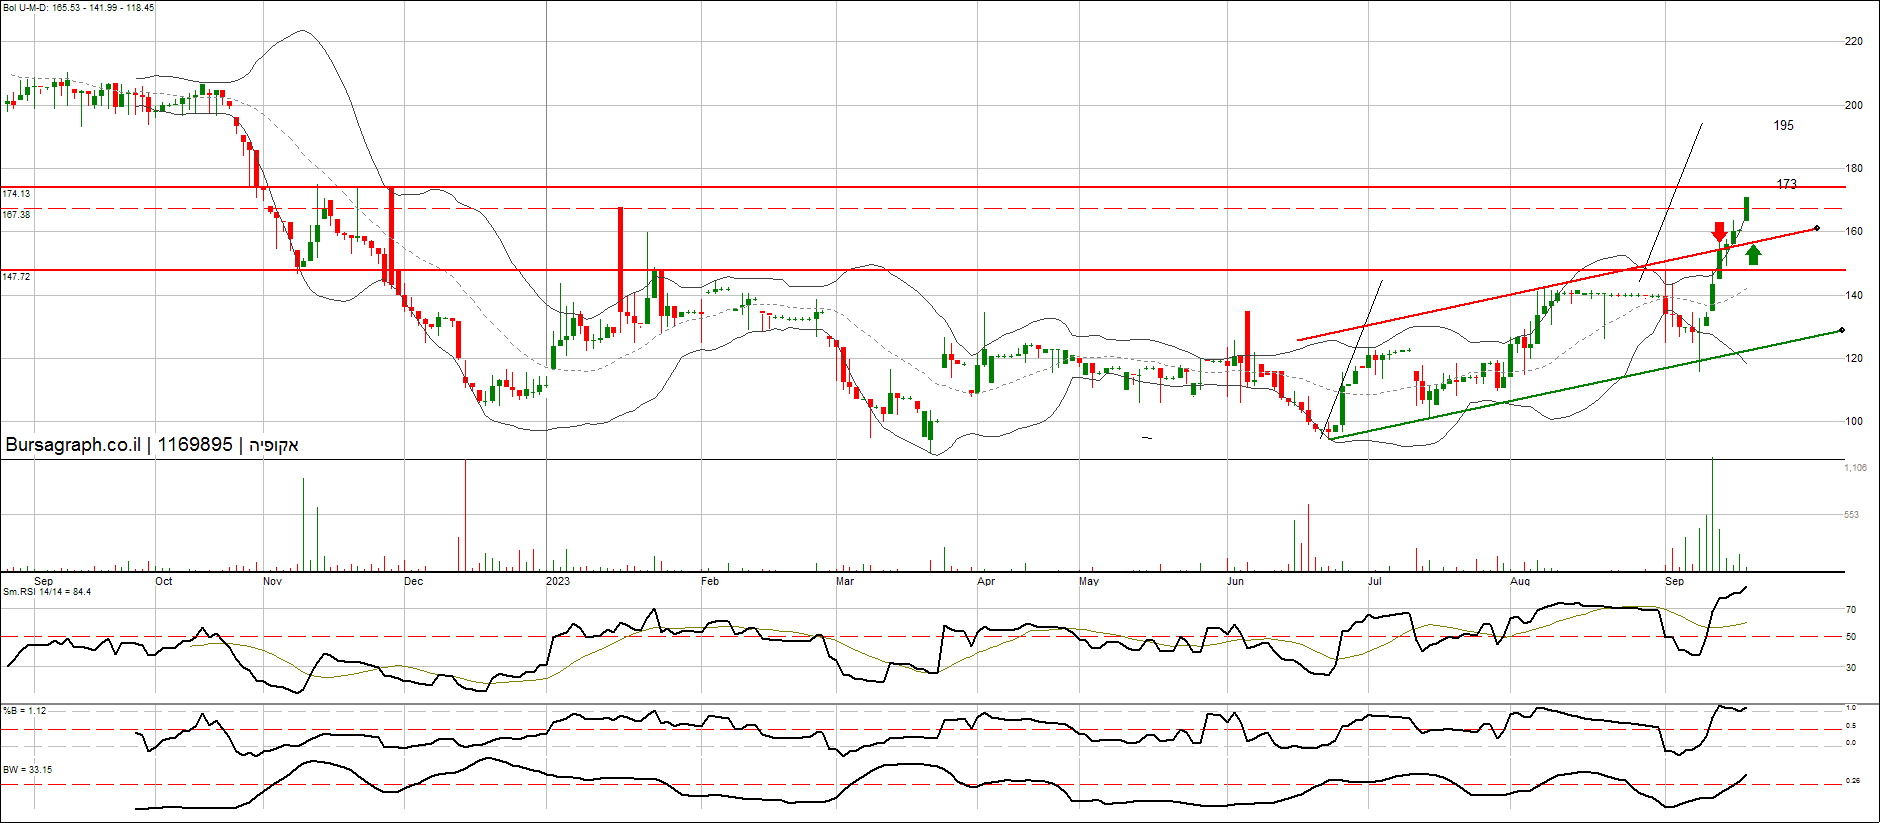Click the 1,106 volume axis label

coord(1855,468)
